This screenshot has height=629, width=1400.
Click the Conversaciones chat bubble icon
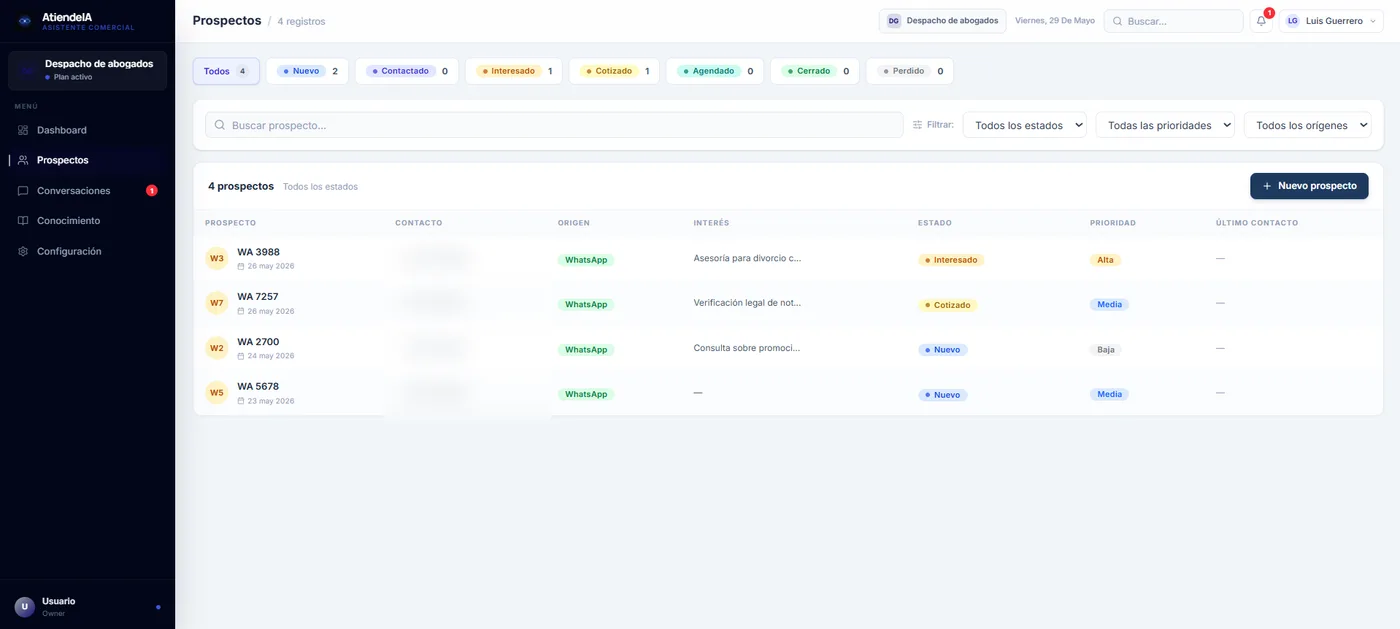pyautogui.click(x=23, y=191)
